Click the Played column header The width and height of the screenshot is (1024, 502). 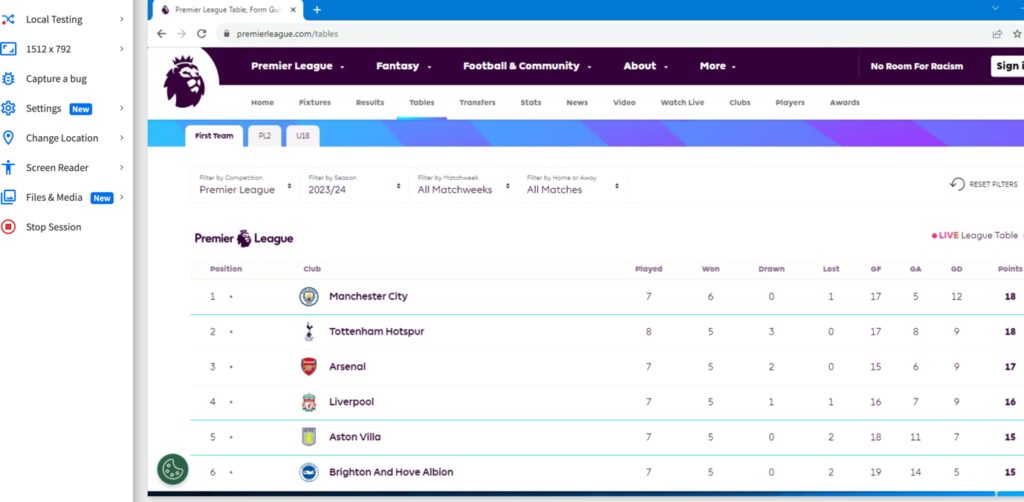point(648,269)
